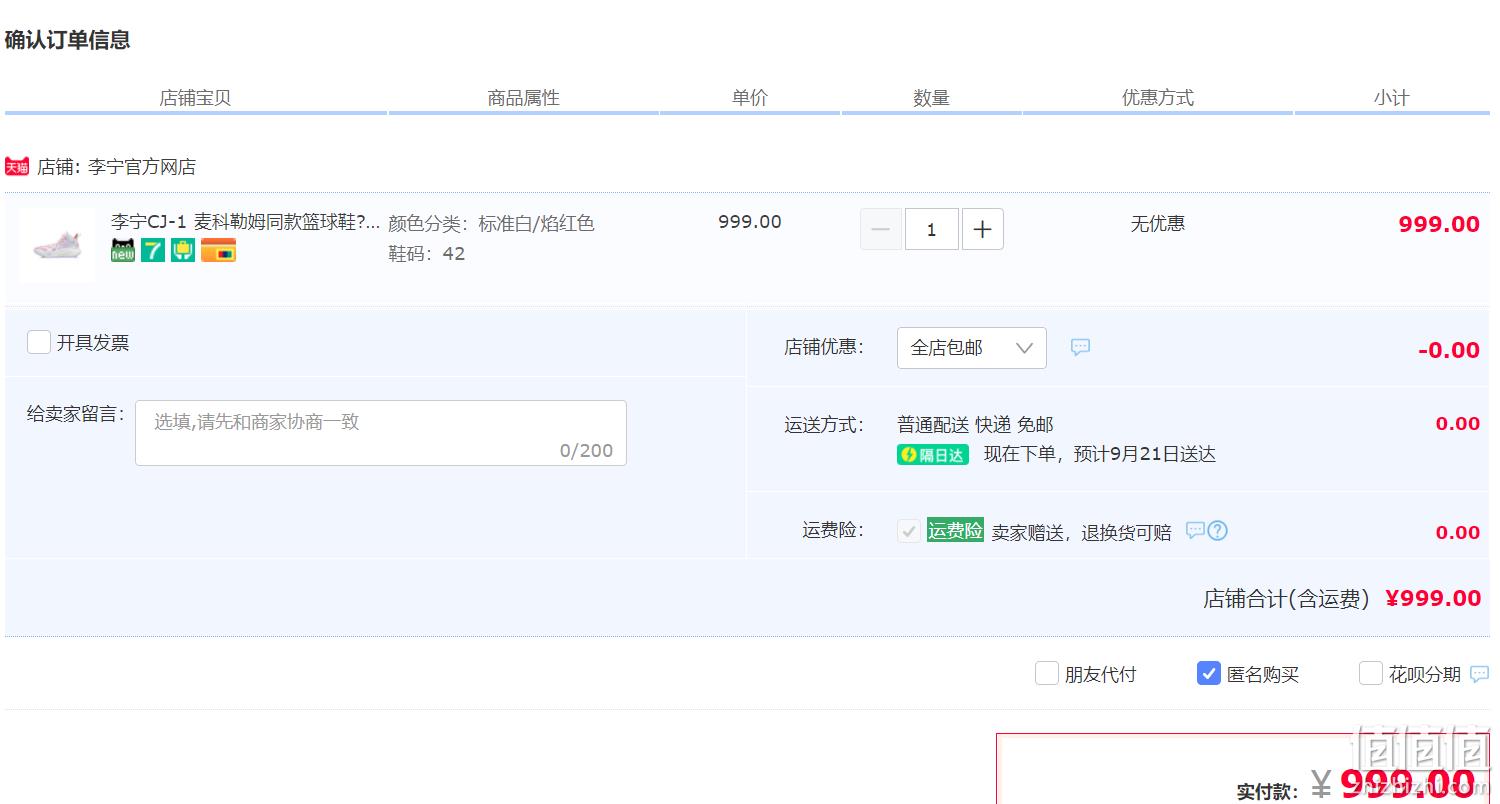Click the 商品属性 column header
1500x804 pixels.
coord(524,98)
